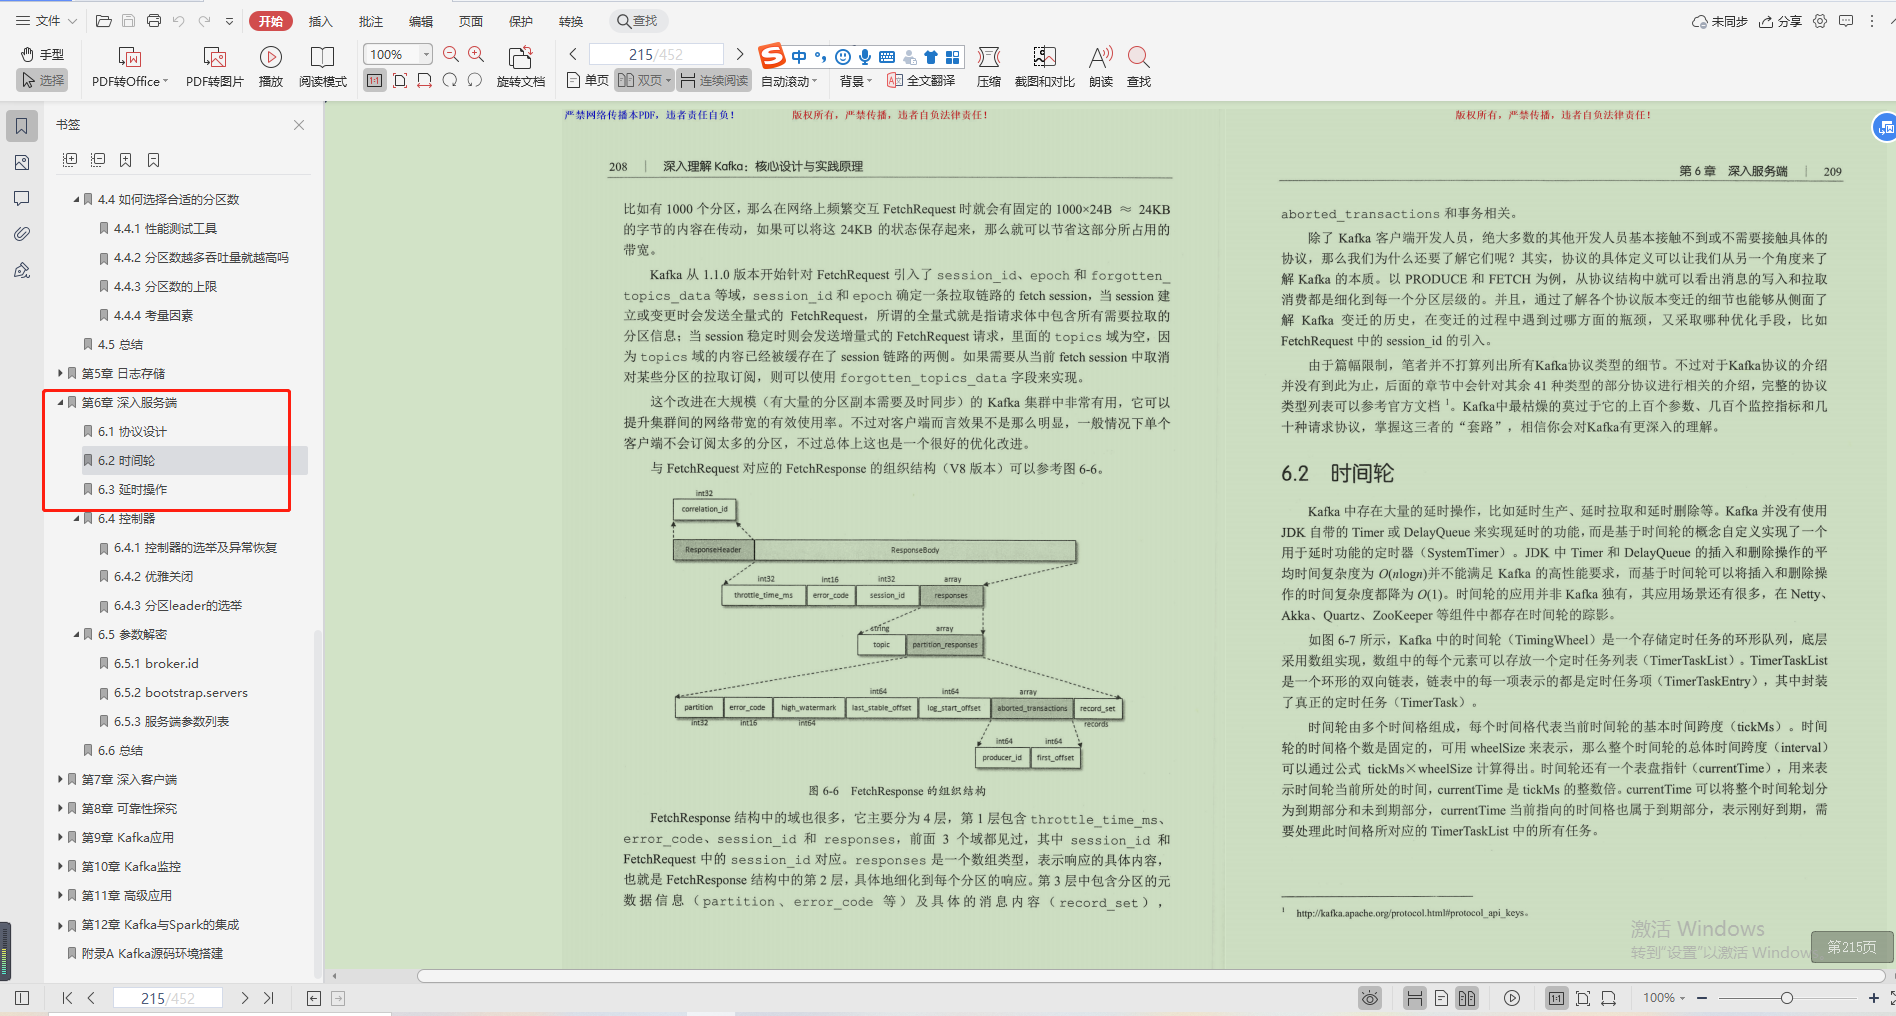Viewport: 1896px width, 1016px height.
Task: Switch to 单页 single page view
Action: pyautogui.click(x=588, y=80)
